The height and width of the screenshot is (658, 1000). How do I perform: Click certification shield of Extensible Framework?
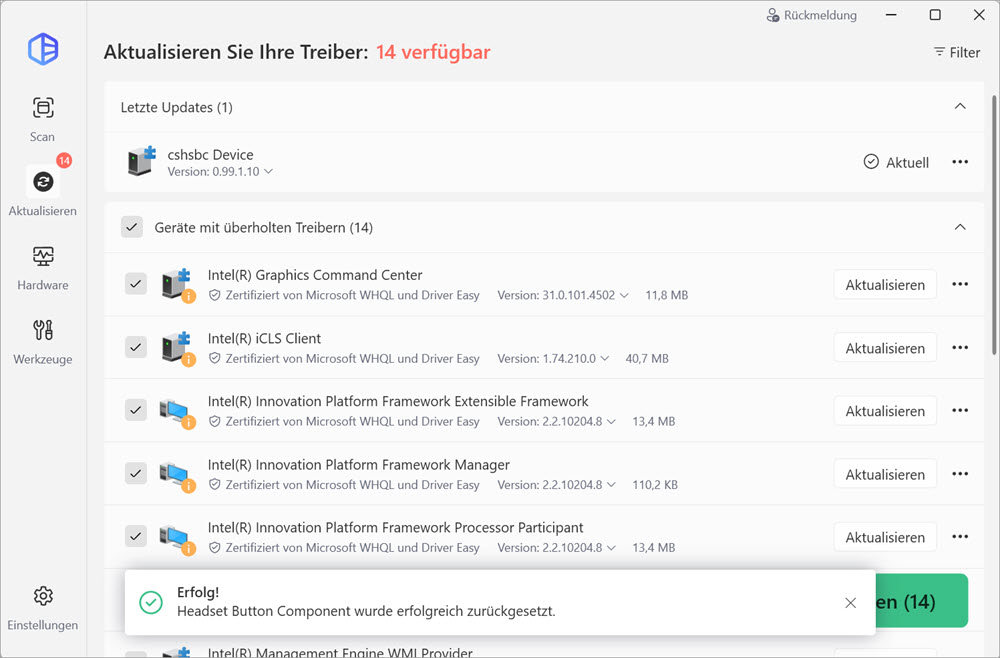point(215,421)
